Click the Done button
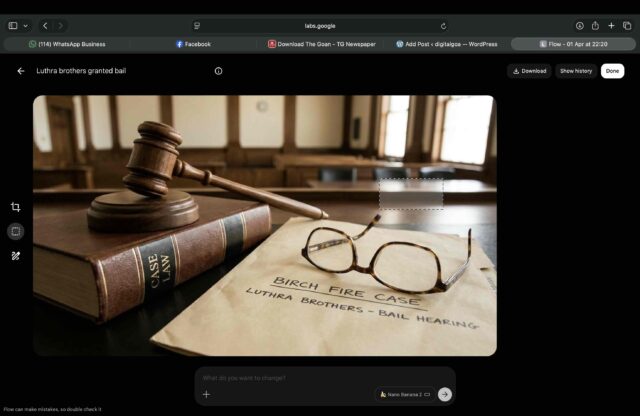This screenshot has height=416, width=640. click(612, 71)
